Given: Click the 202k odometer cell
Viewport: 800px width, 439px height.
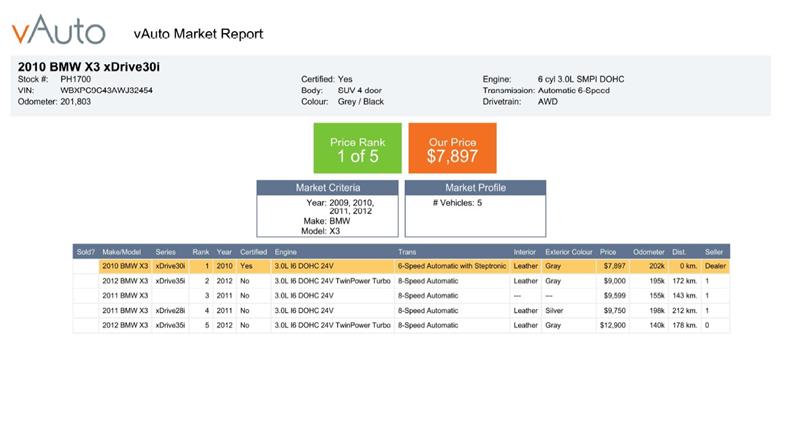Looking at the screenshot, I should [x=657, y=266].
